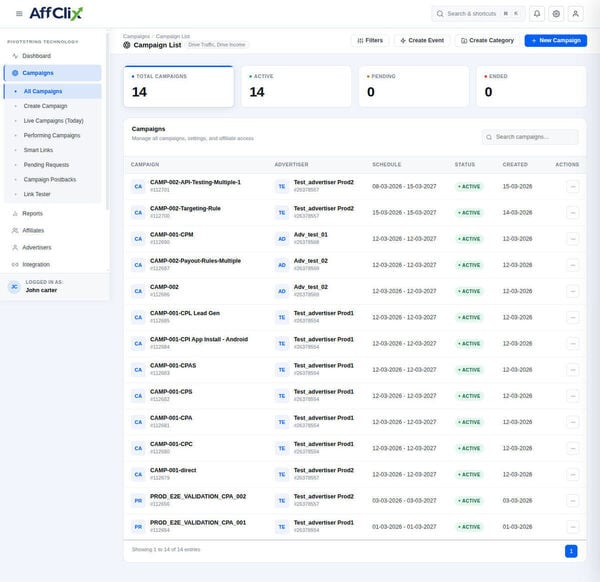Expand the Campaigns sidebar section

(x=52, y=73)
